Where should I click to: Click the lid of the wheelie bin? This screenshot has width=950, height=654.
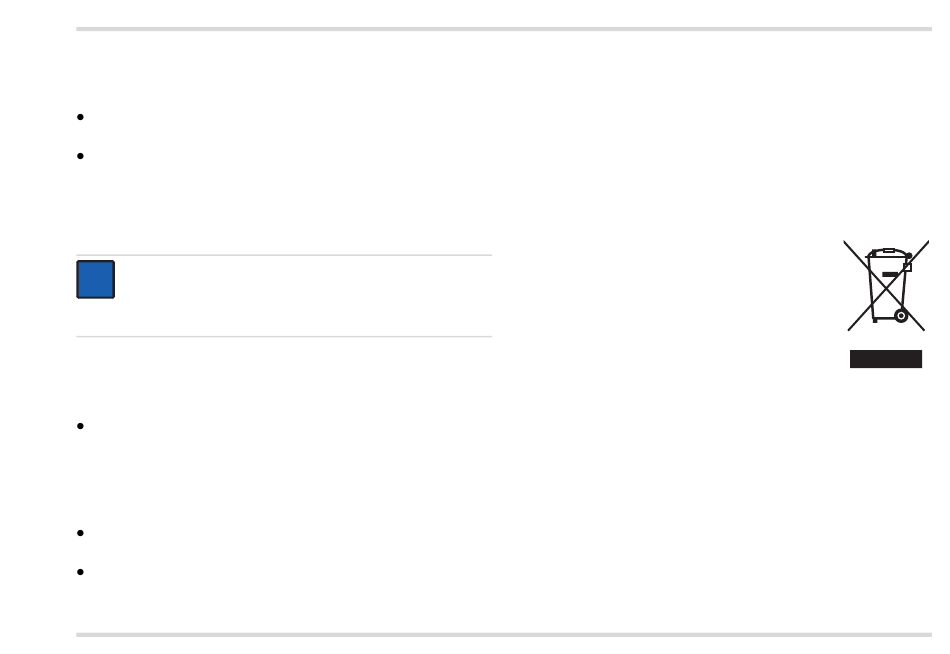point(888,253)
